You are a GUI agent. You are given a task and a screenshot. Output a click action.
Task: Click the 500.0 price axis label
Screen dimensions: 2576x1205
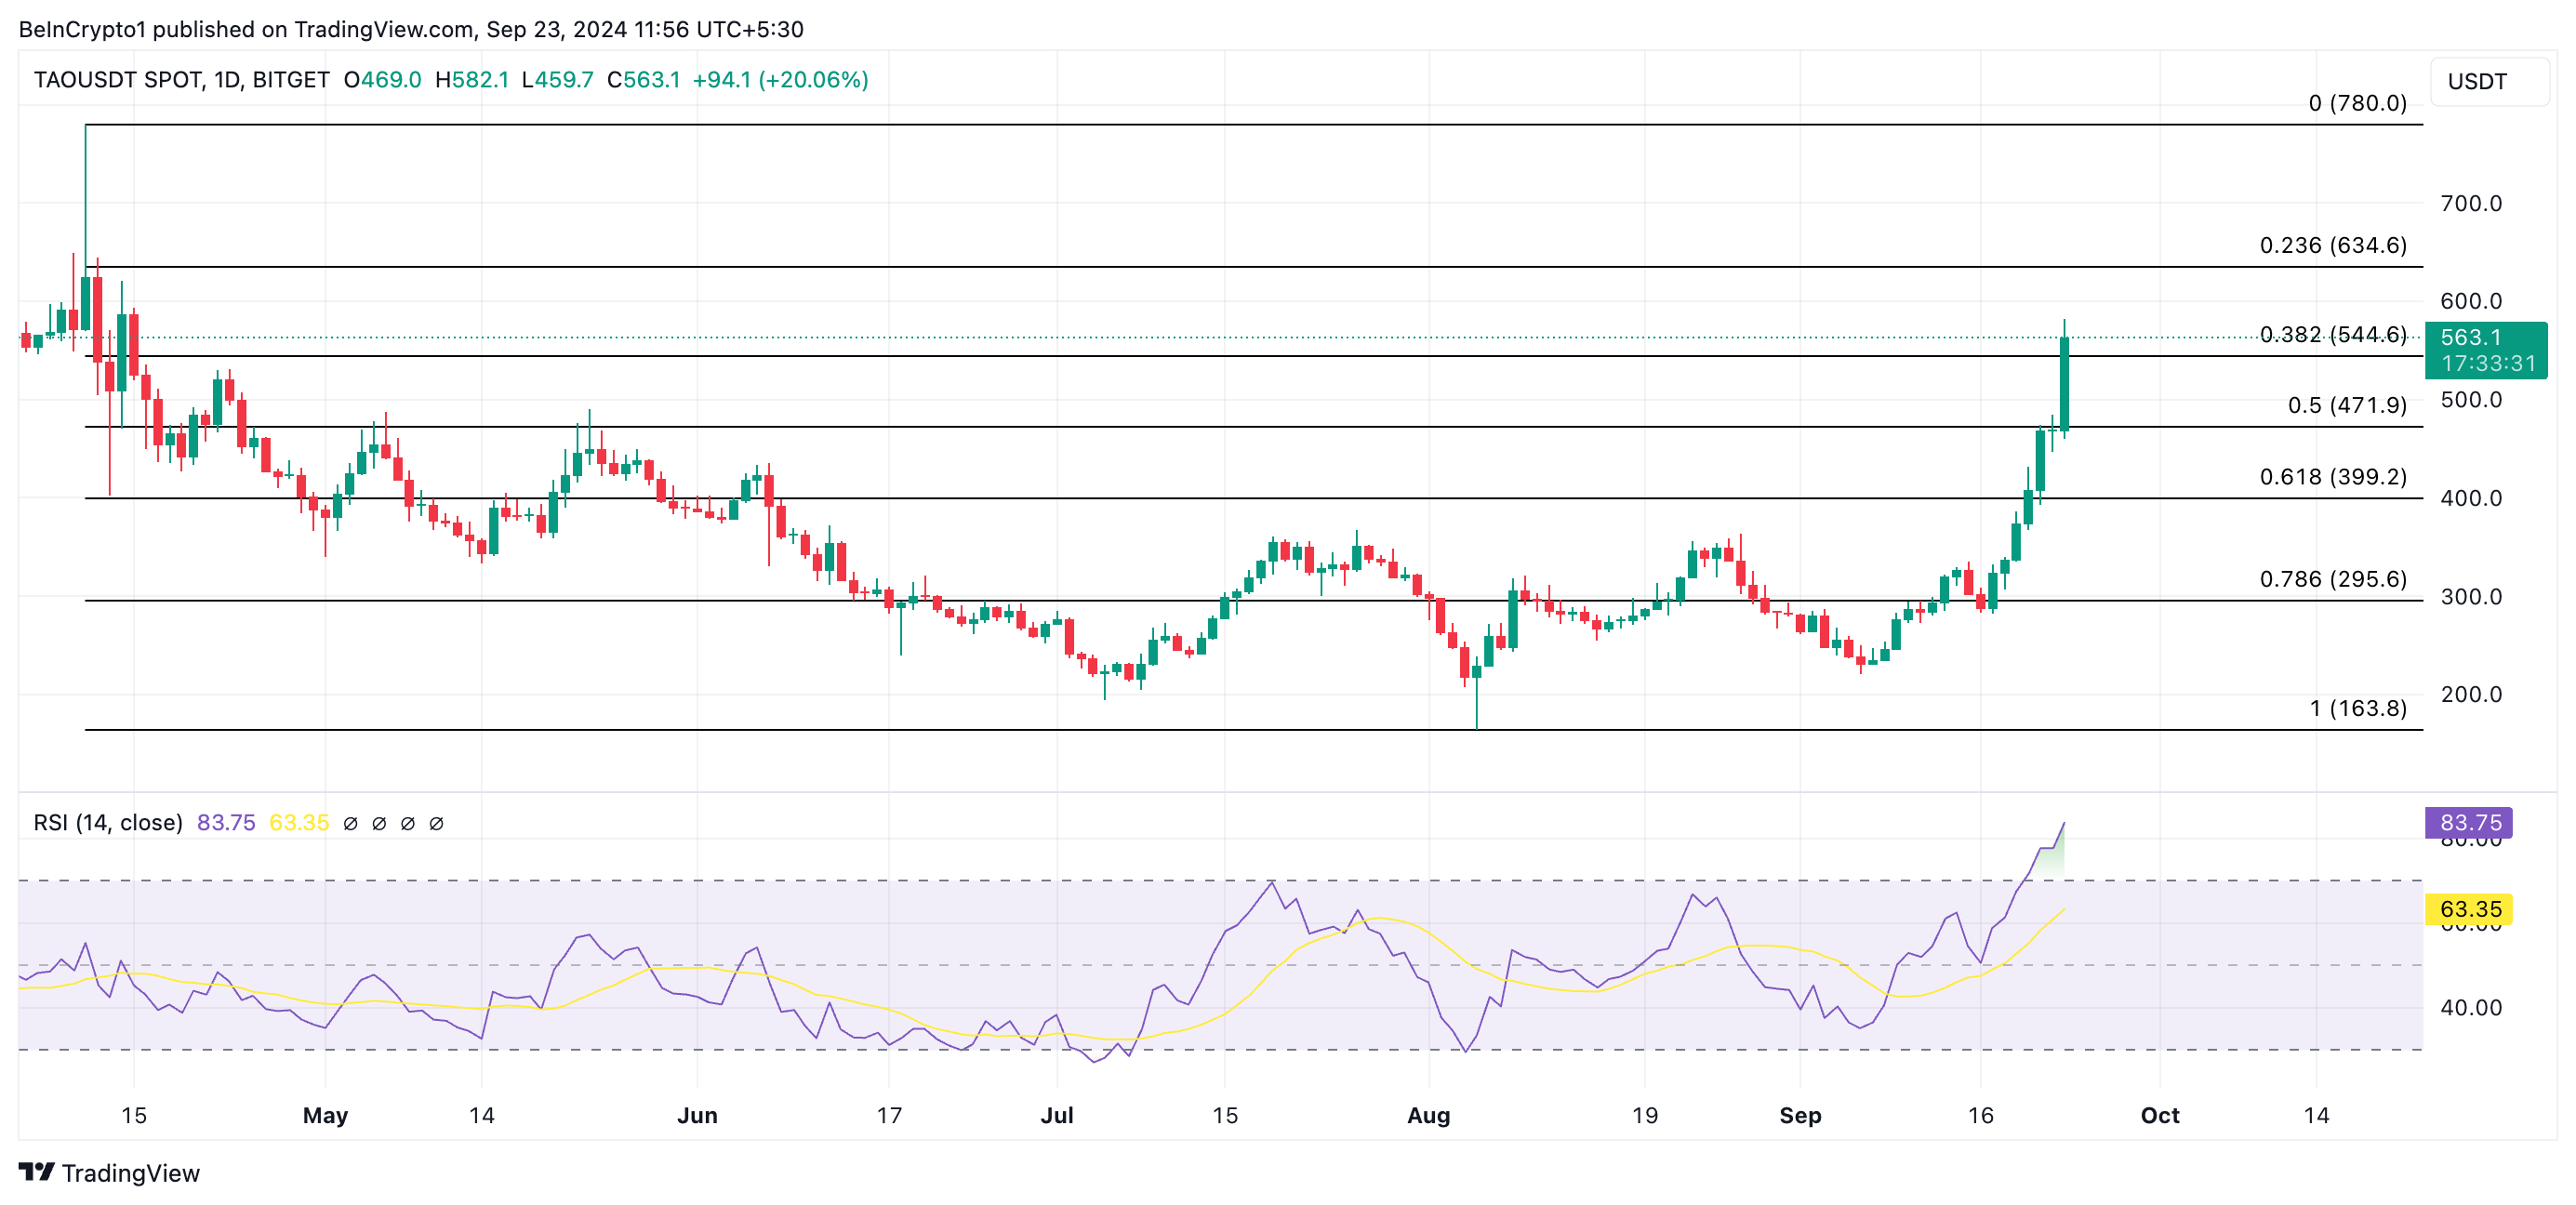click(2471, 399)
